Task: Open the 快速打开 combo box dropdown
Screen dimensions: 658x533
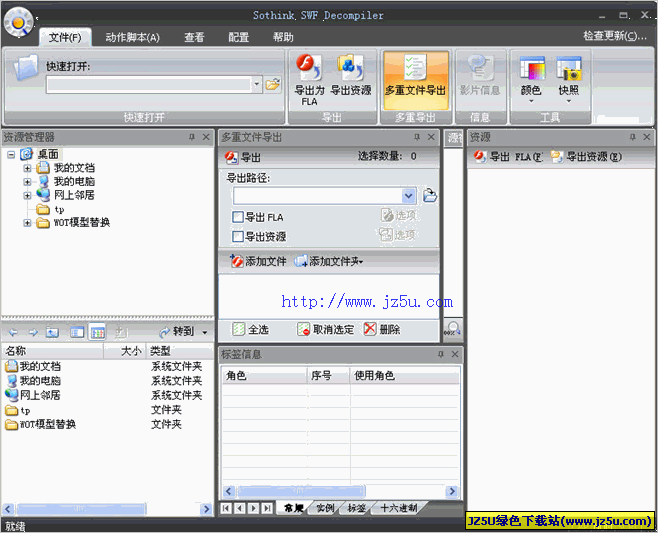Action: pyautogui.click(x=257, y=84)
